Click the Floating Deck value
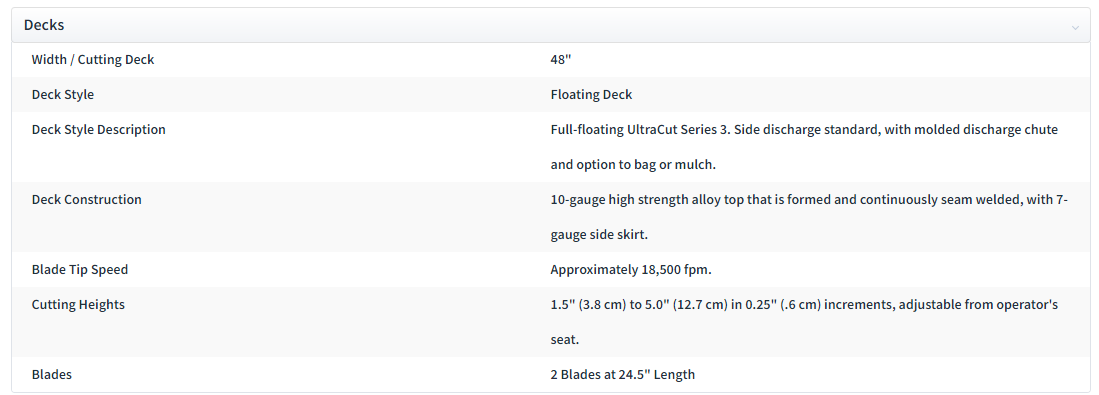Screen dimensions: 1099x395 click(592, 95)
